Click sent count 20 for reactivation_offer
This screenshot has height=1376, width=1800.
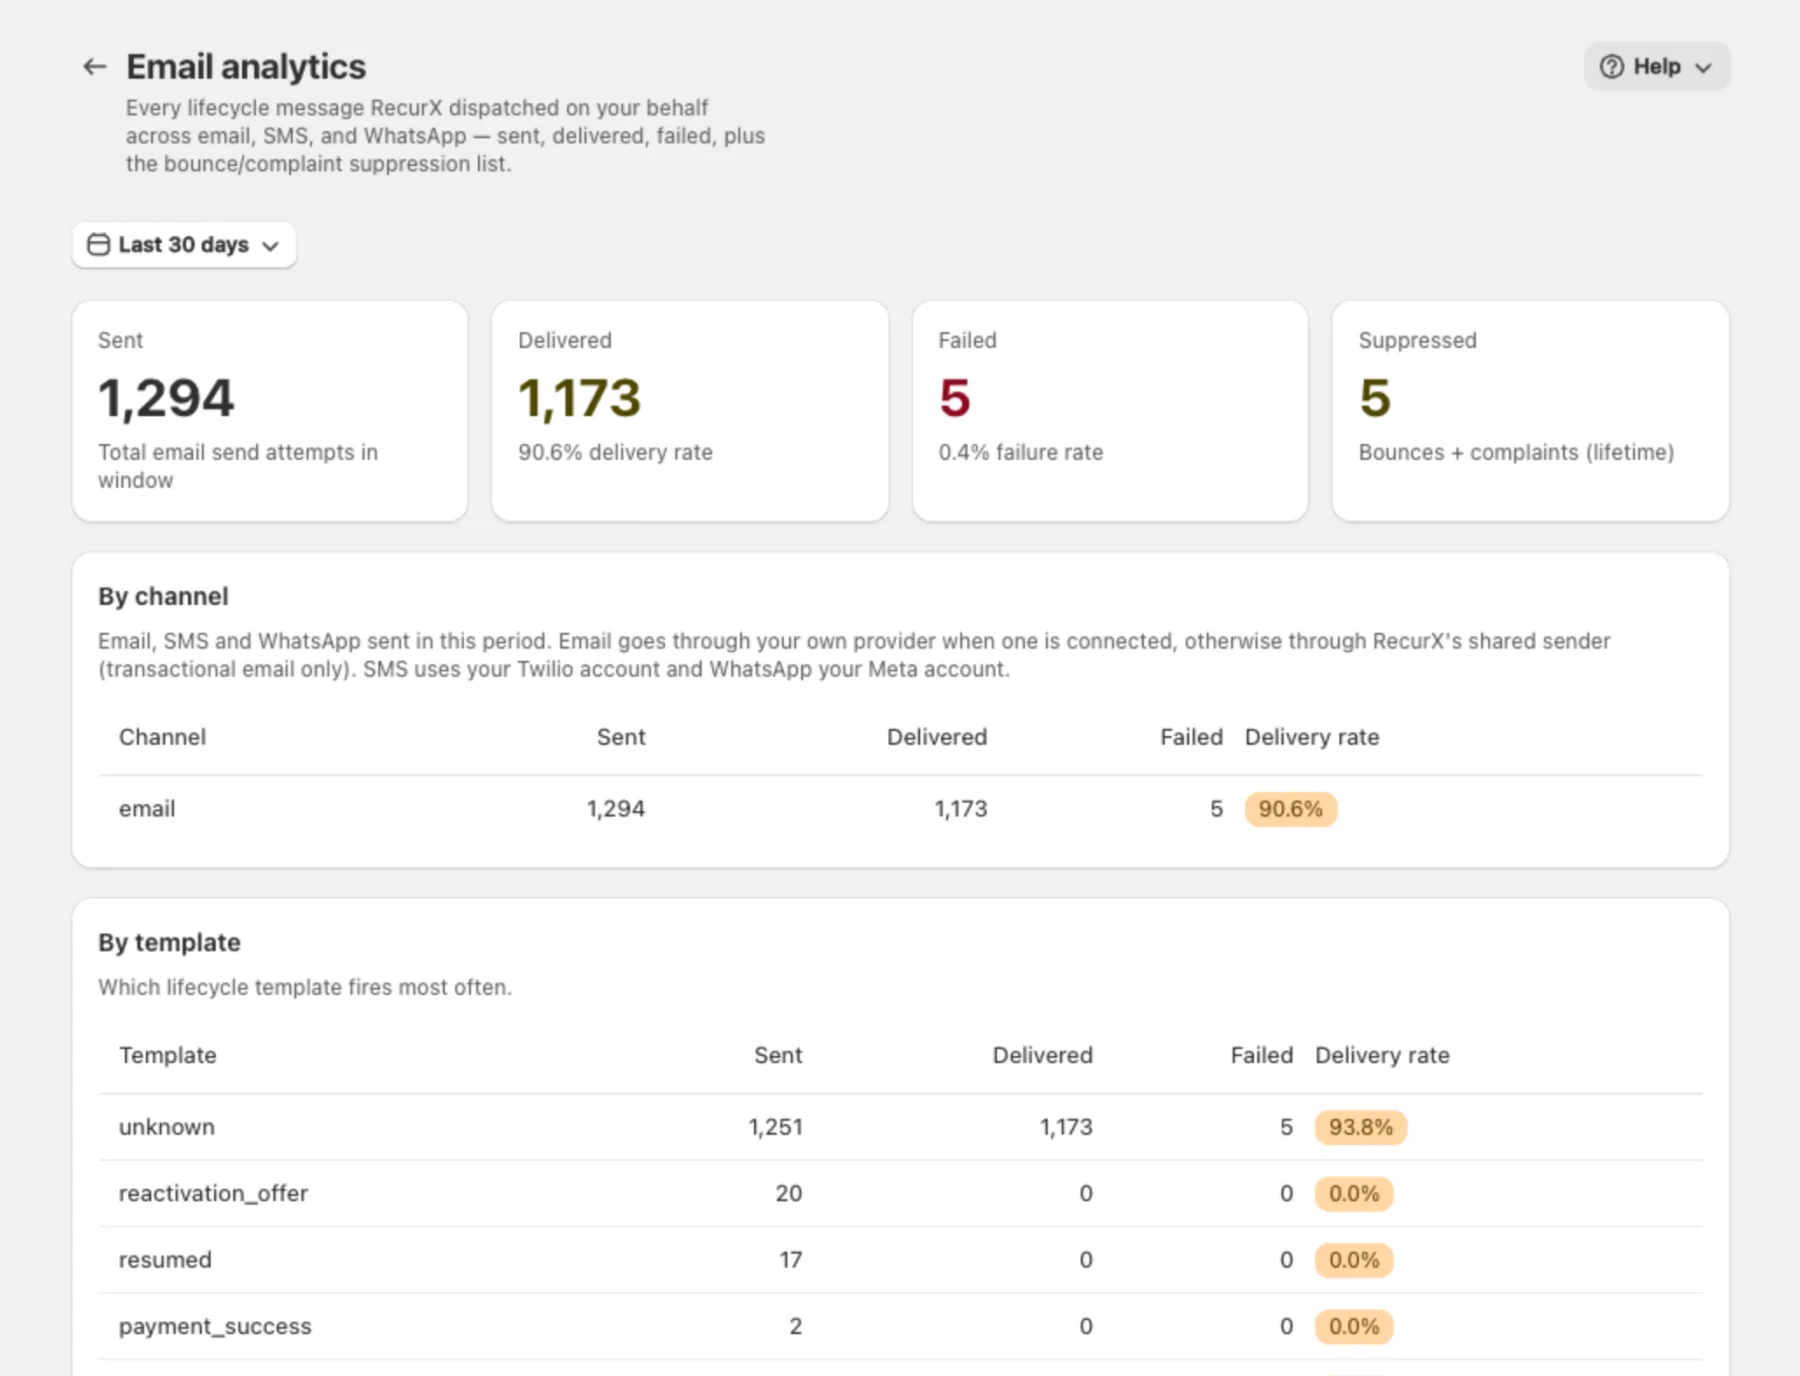(x=788, y=1193)
